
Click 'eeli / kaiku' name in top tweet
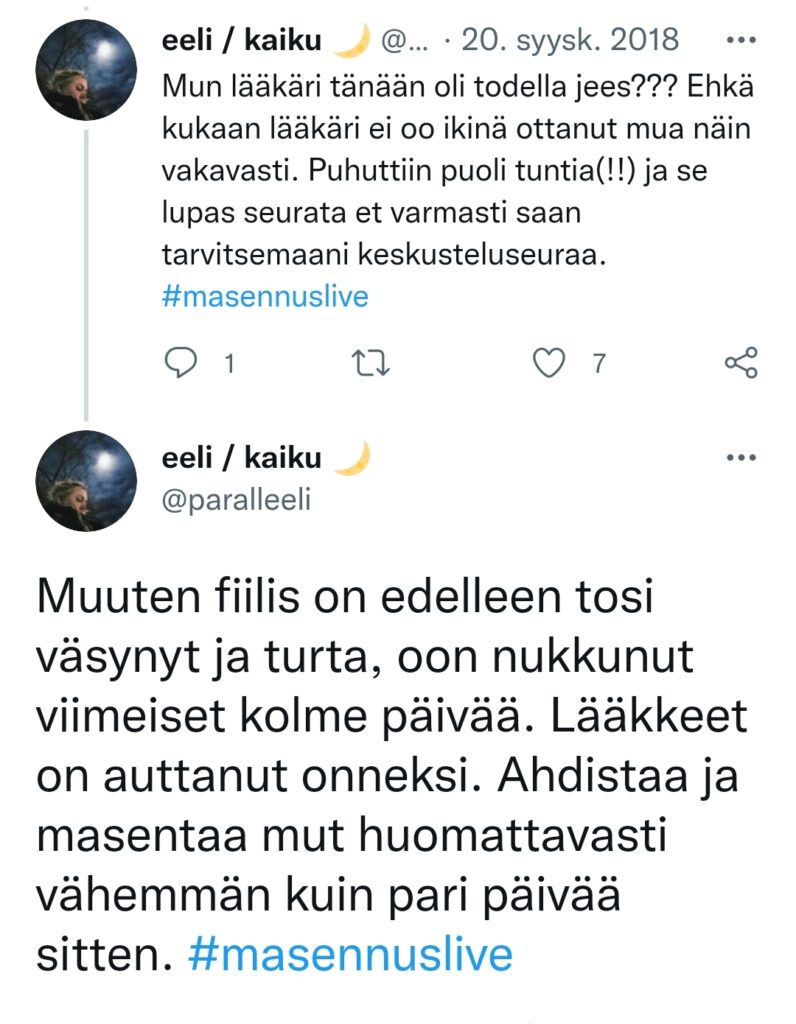[x=241, y=40]
